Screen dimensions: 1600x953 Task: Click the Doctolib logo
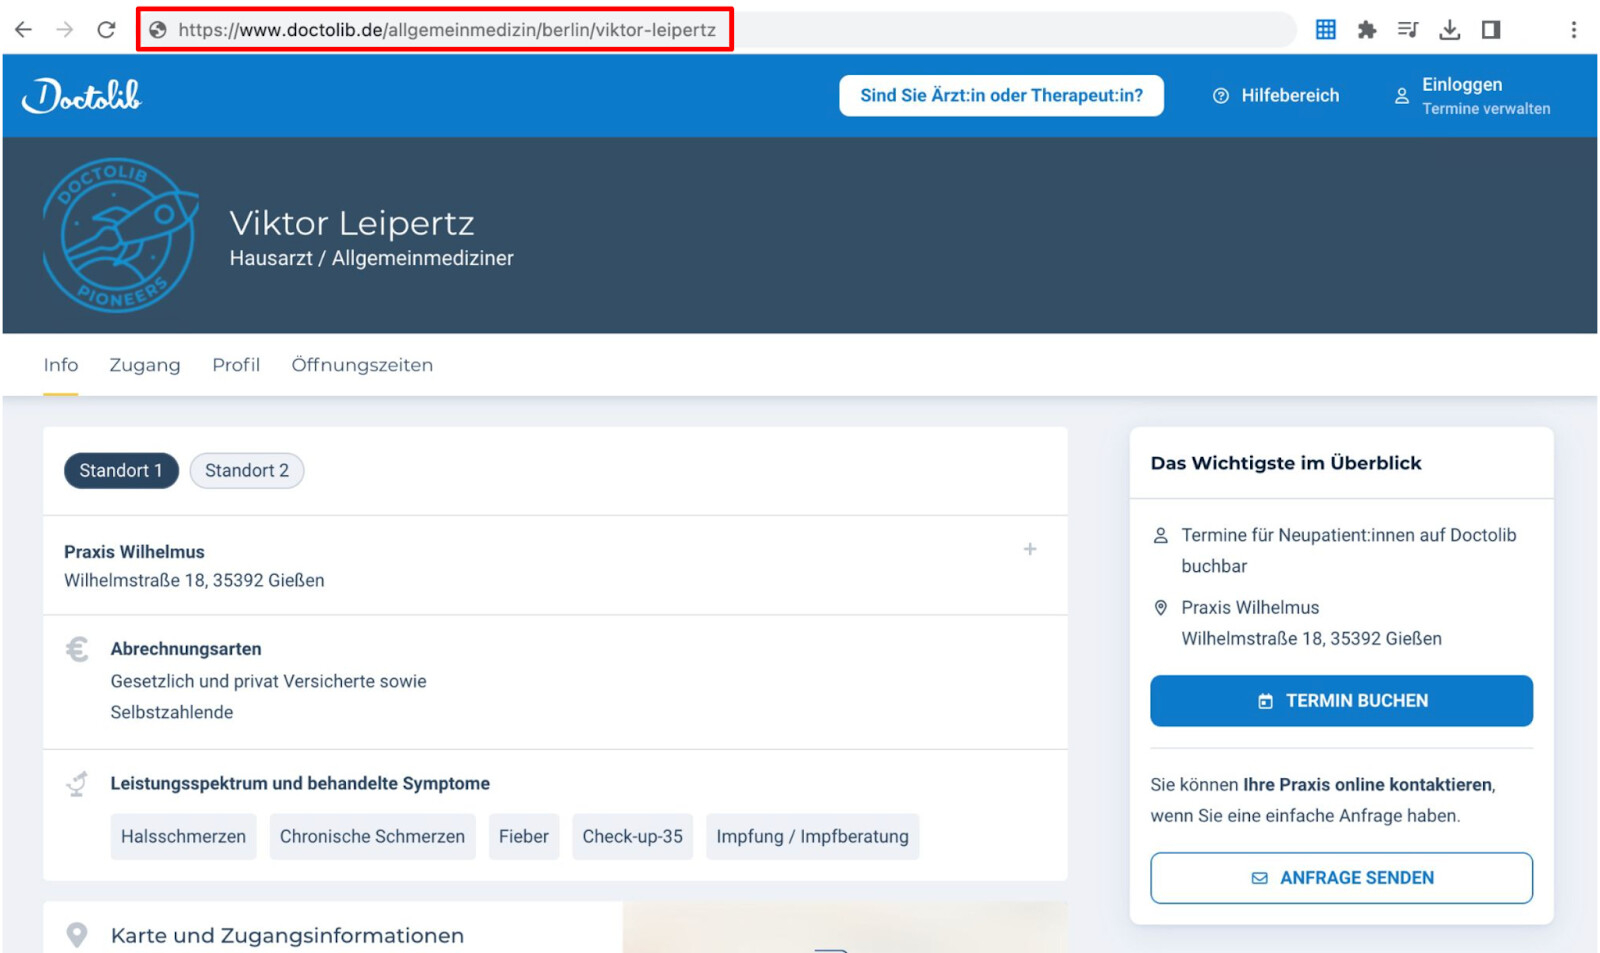[x=82, y=96]
